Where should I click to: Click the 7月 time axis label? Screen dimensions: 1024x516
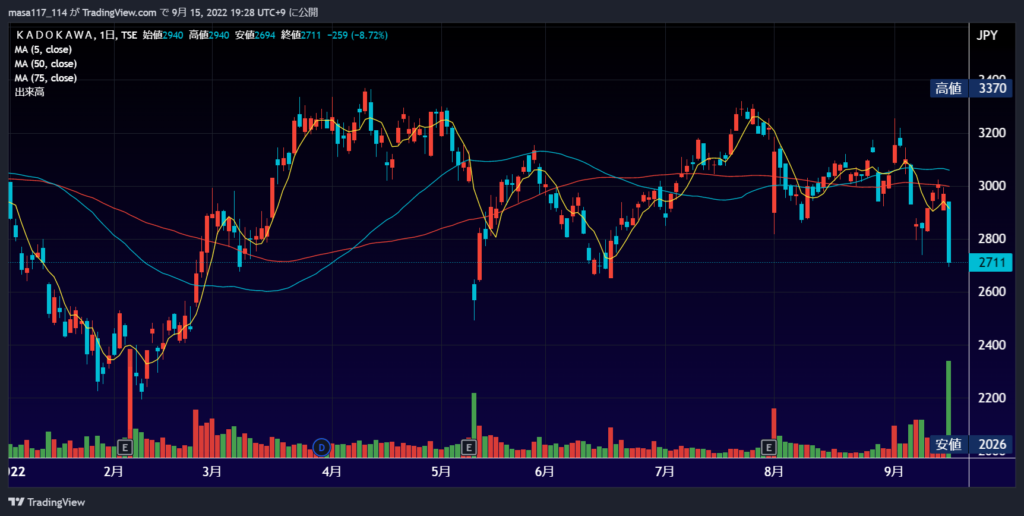click(x=664, y=471)
